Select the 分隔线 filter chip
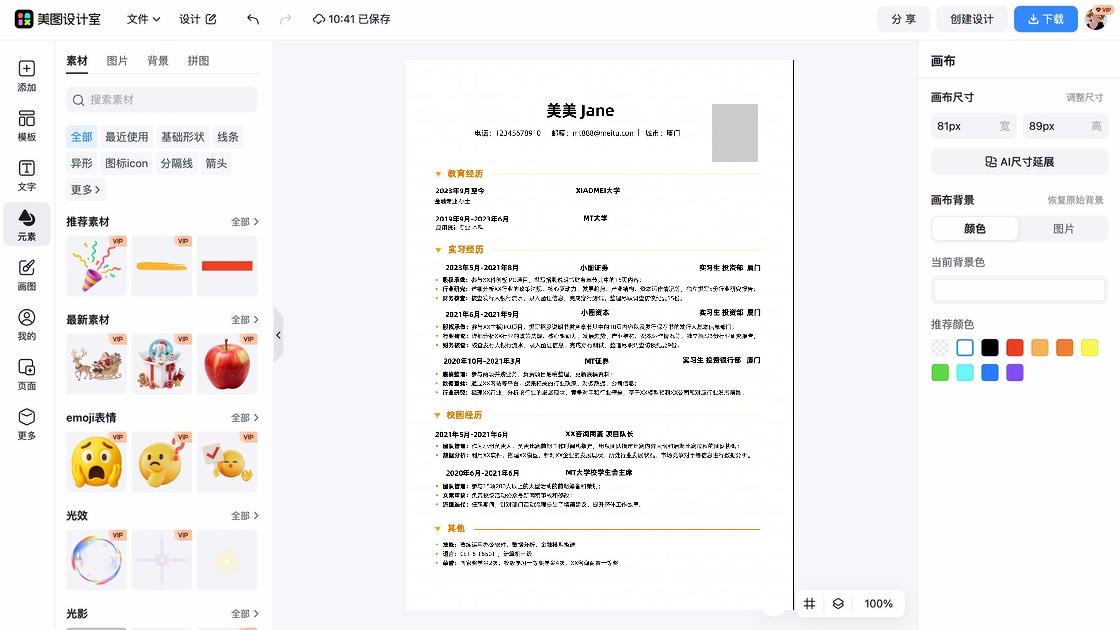Screen dimensions: 1120x630 coord(176,164)
